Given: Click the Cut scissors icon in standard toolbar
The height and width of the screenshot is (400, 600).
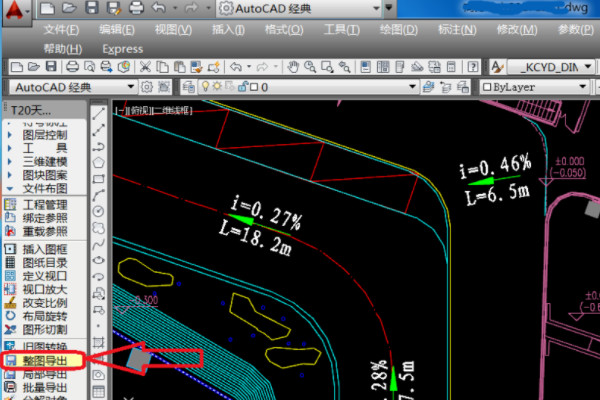Looking at the screenshot, I should [143, 67].
